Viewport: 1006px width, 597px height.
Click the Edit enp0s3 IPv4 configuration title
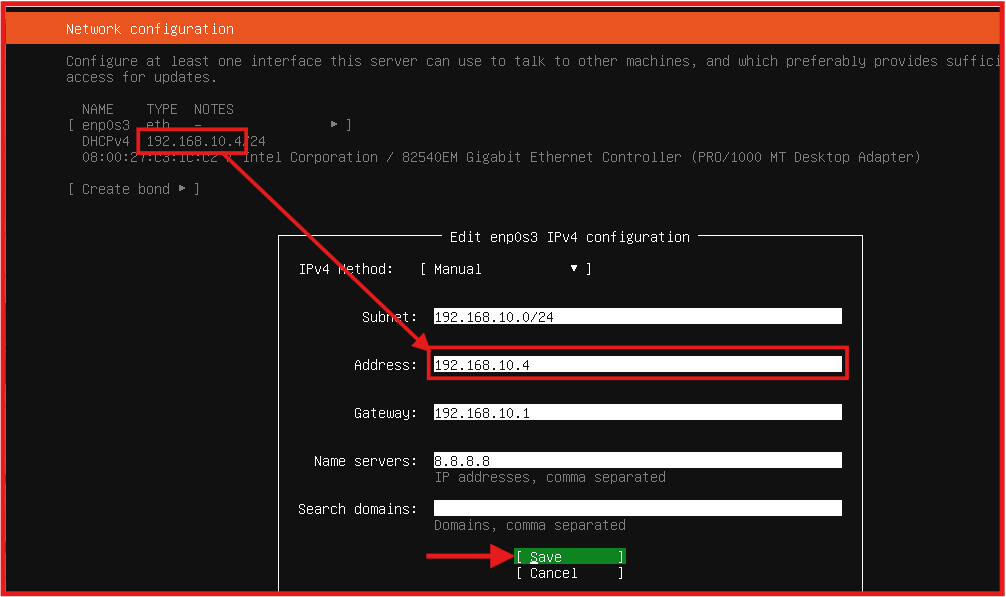click(x=569, y=237)
